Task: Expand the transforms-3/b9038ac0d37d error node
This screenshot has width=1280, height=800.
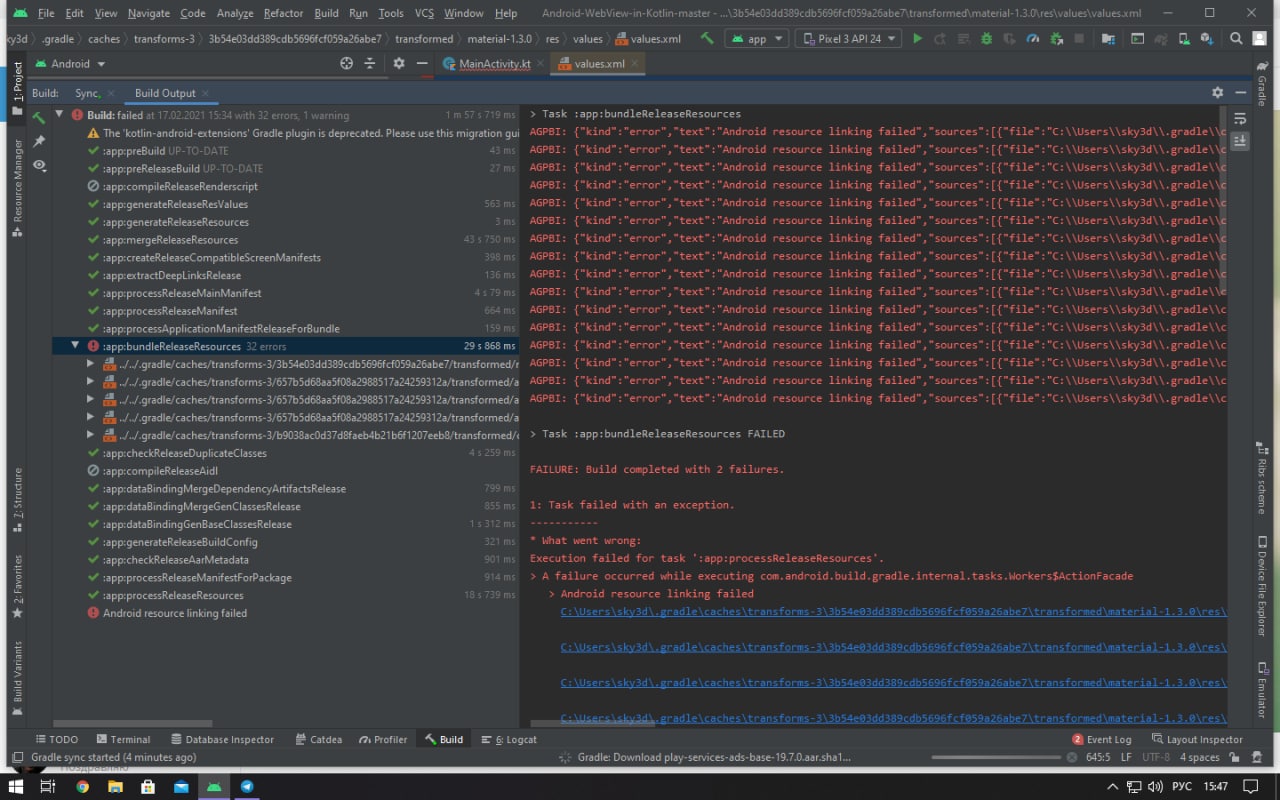Action: [89, 435]
